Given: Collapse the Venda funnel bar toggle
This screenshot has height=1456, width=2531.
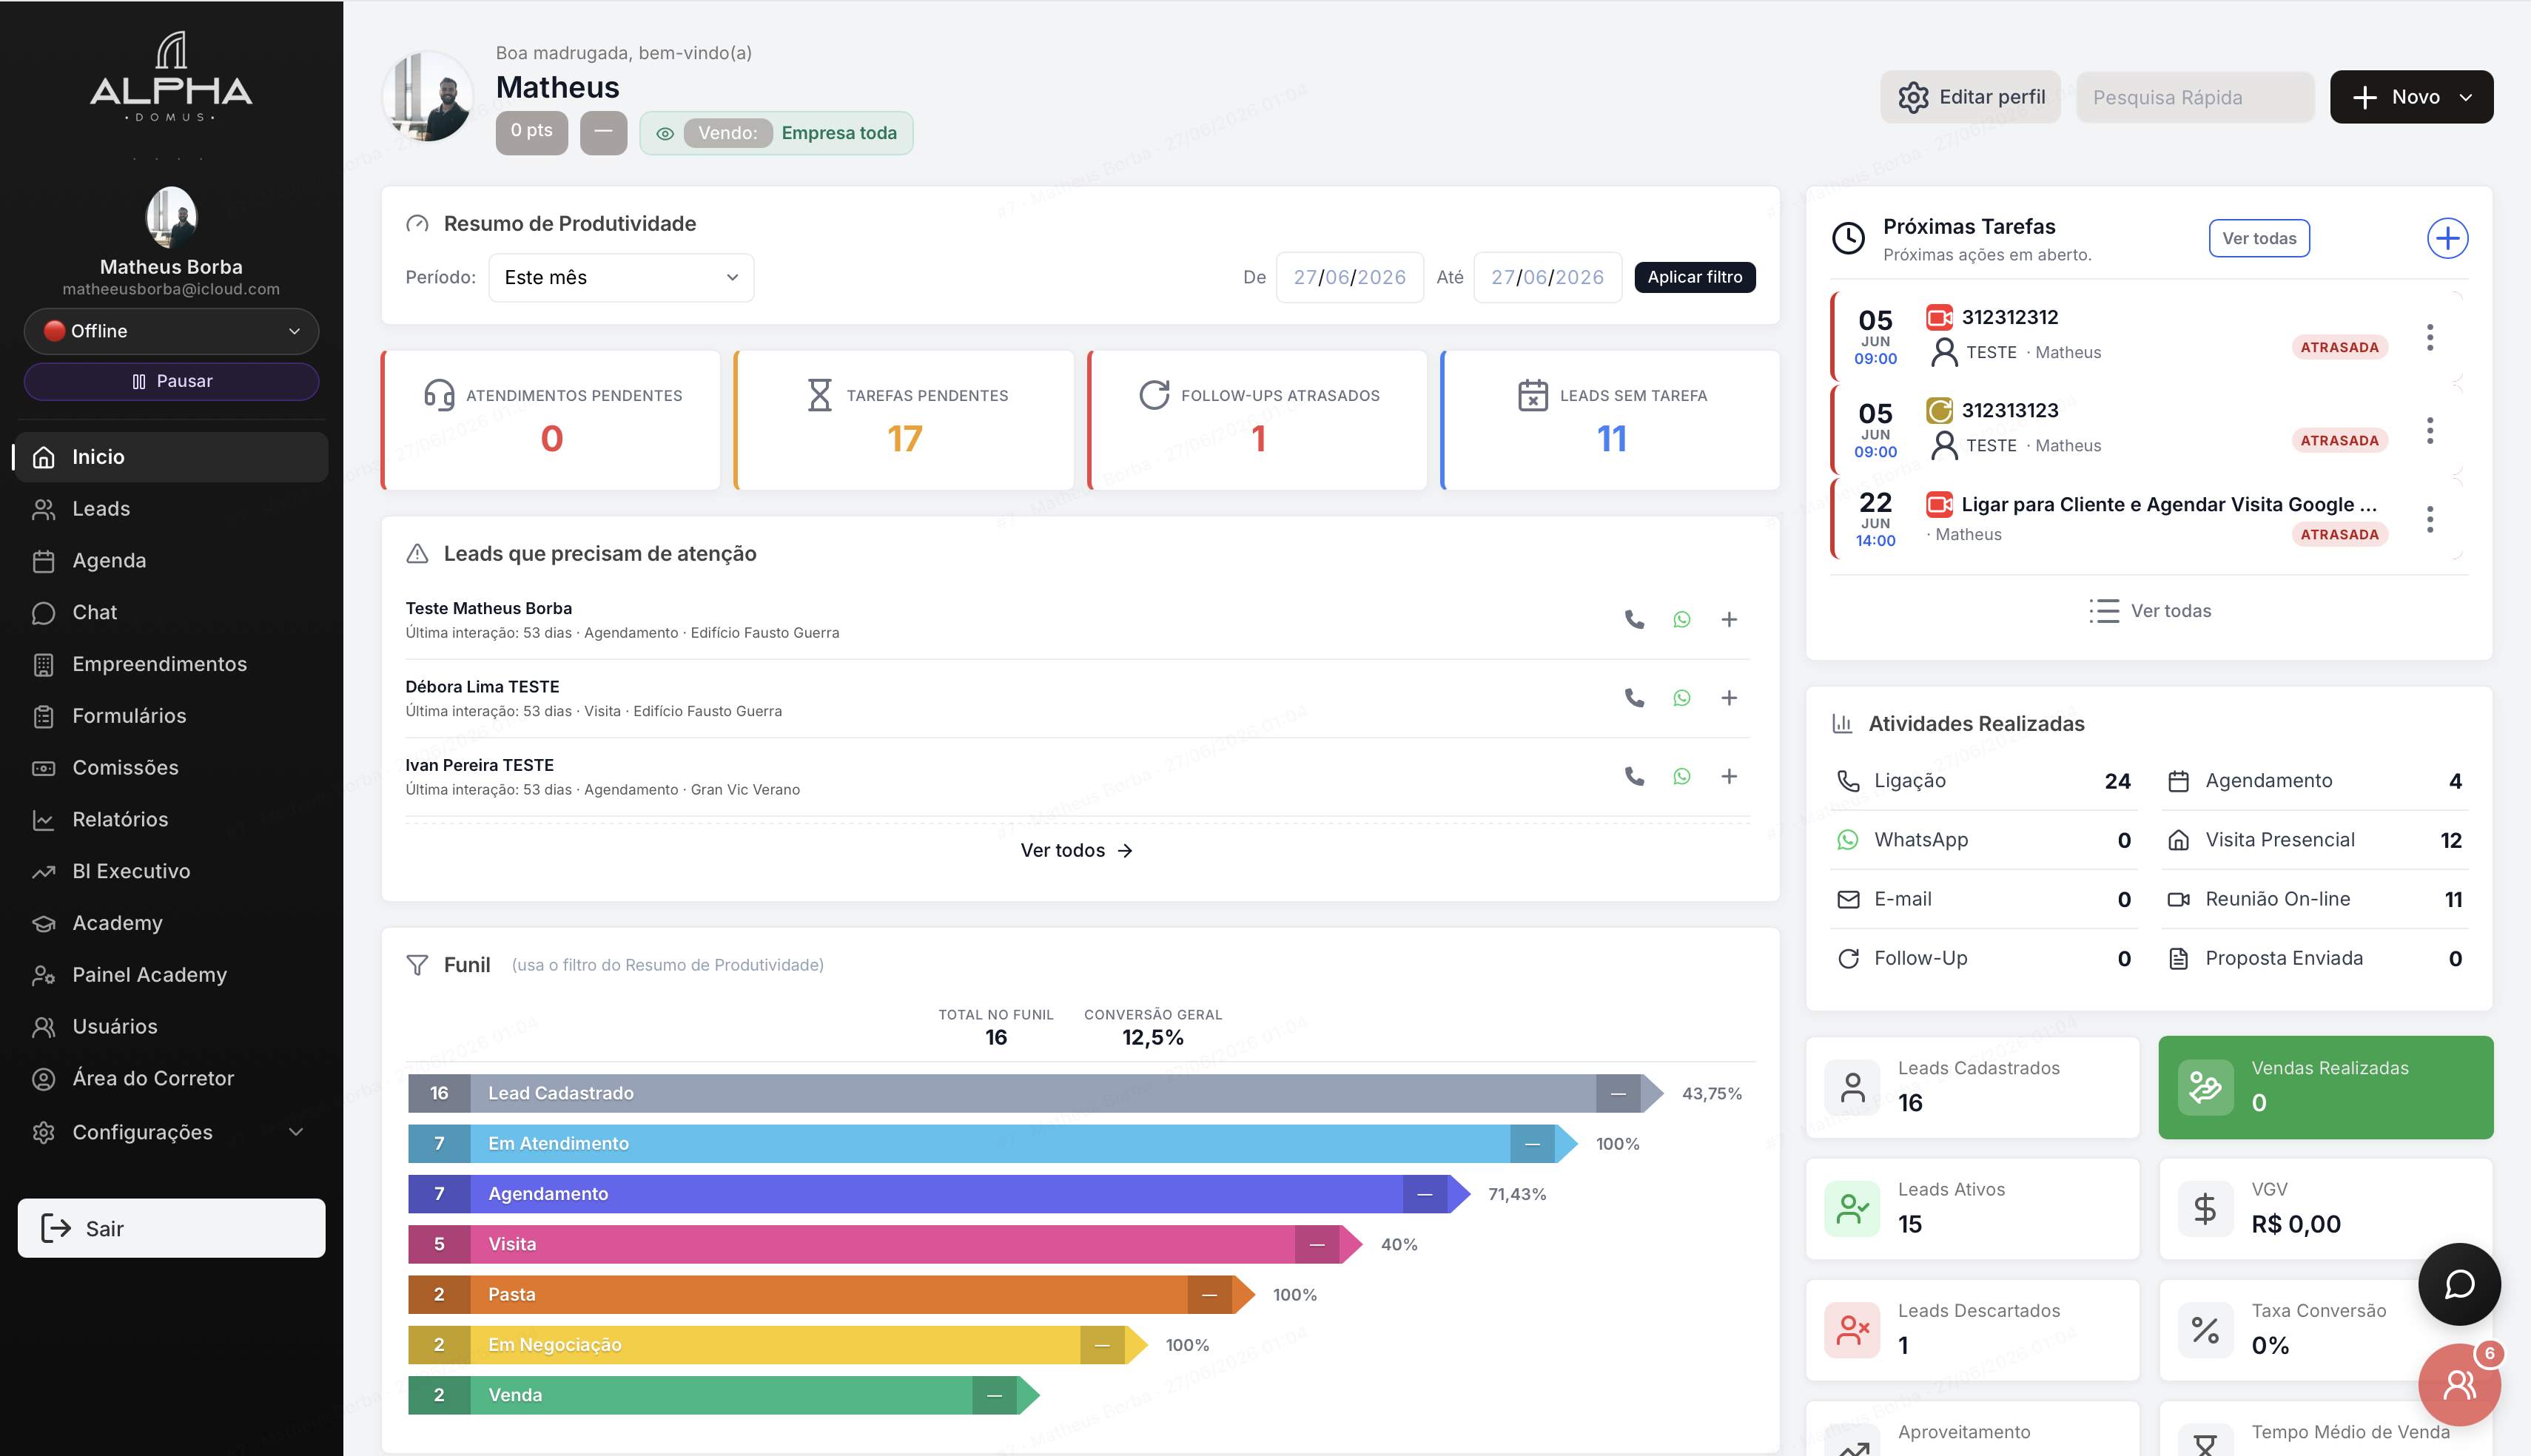Looking at the screenshot, I should 993,1395.
